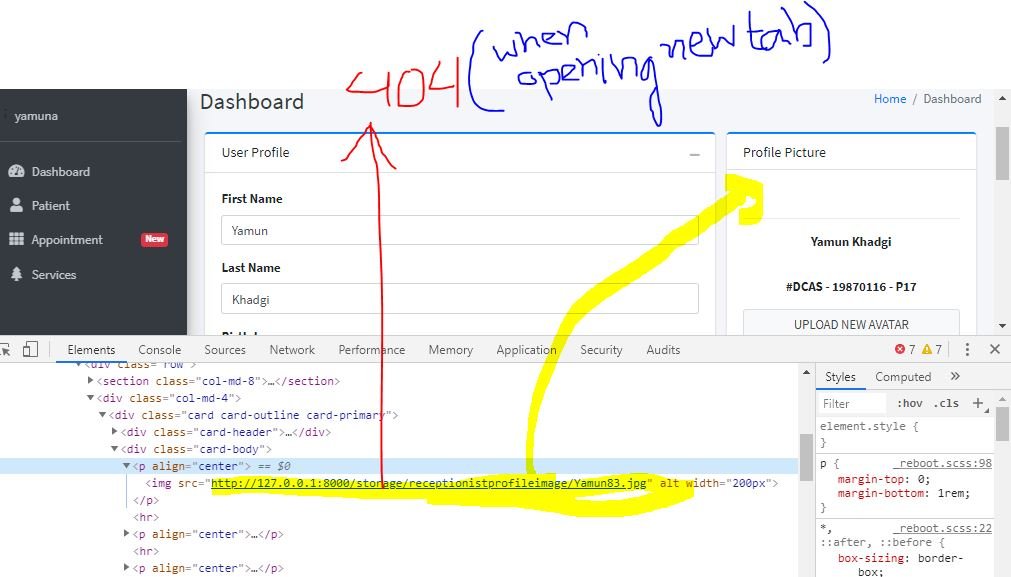
Task: Open the Dashboard sidebar item
Action: 61,171
